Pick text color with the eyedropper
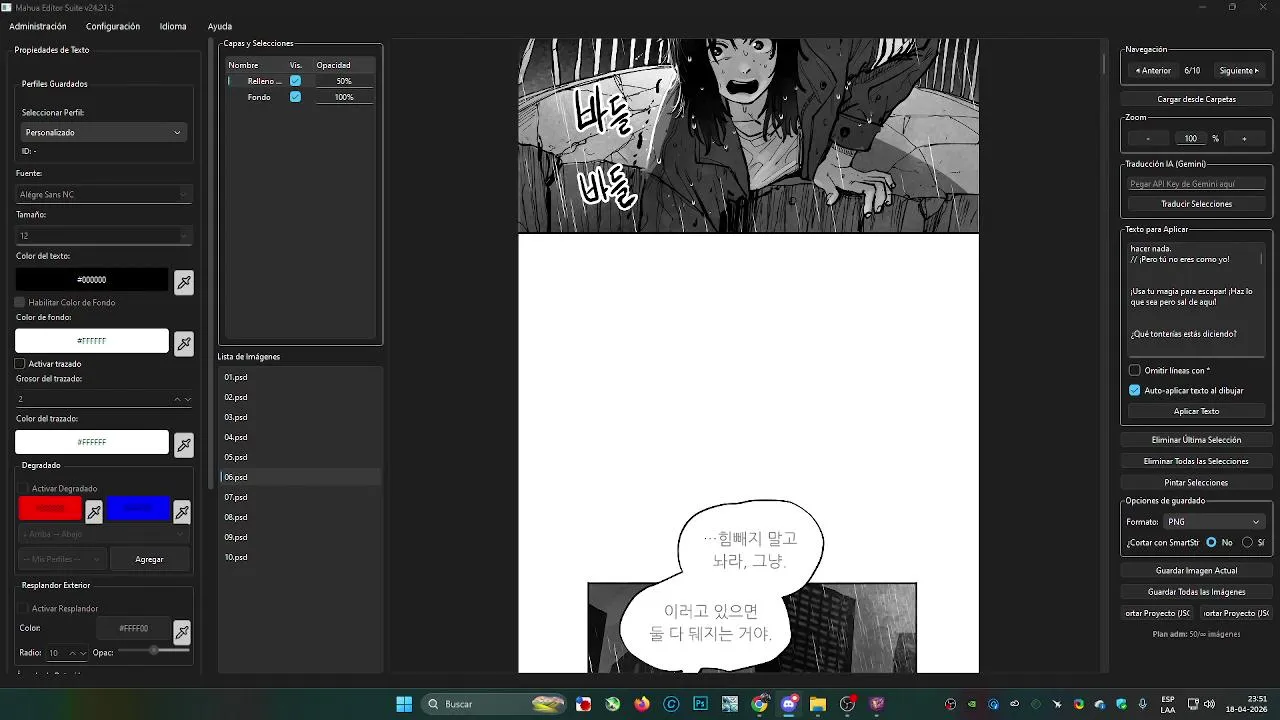This screenshot has width=1280, height=720. 184,282
